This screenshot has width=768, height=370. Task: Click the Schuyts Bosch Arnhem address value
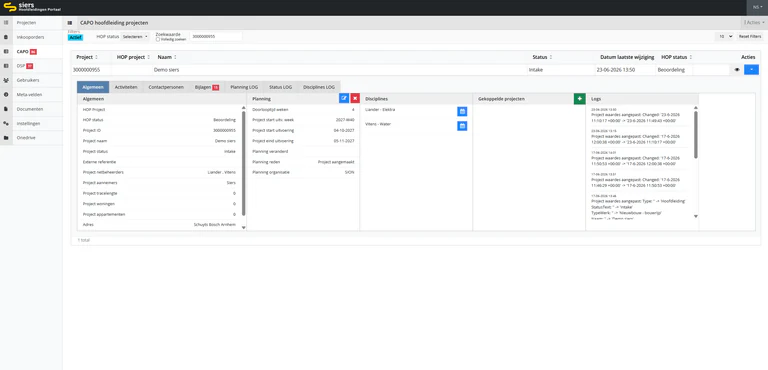click(x=215, y=225)
